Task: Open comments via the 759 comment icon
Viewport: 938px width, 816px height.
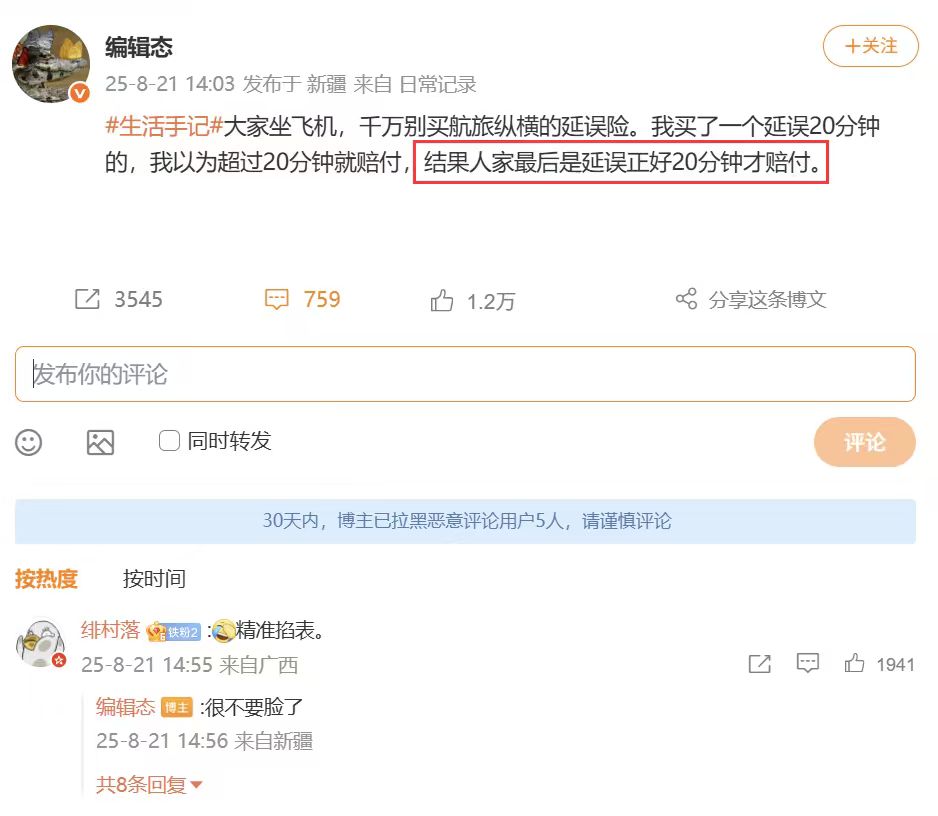Action: [x=276, y=299]
